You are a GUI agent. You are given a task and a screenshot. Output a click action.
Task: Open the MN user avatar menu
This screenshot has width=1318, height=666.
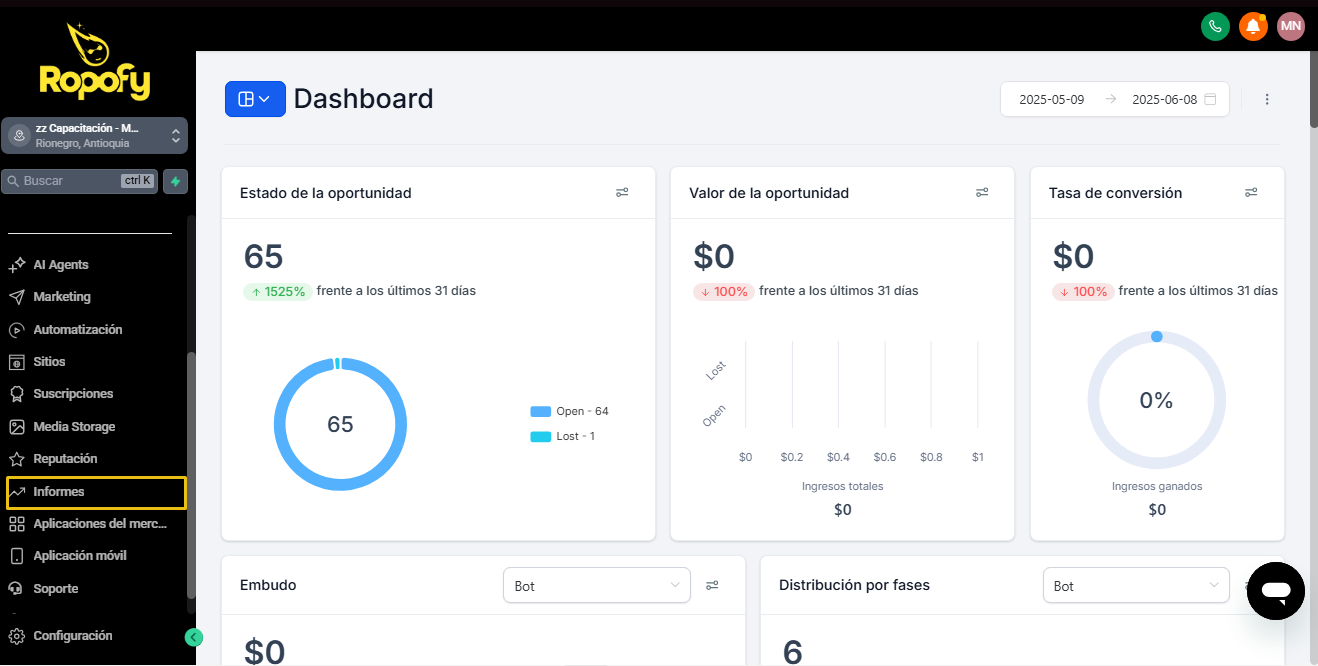(1291, 27)
